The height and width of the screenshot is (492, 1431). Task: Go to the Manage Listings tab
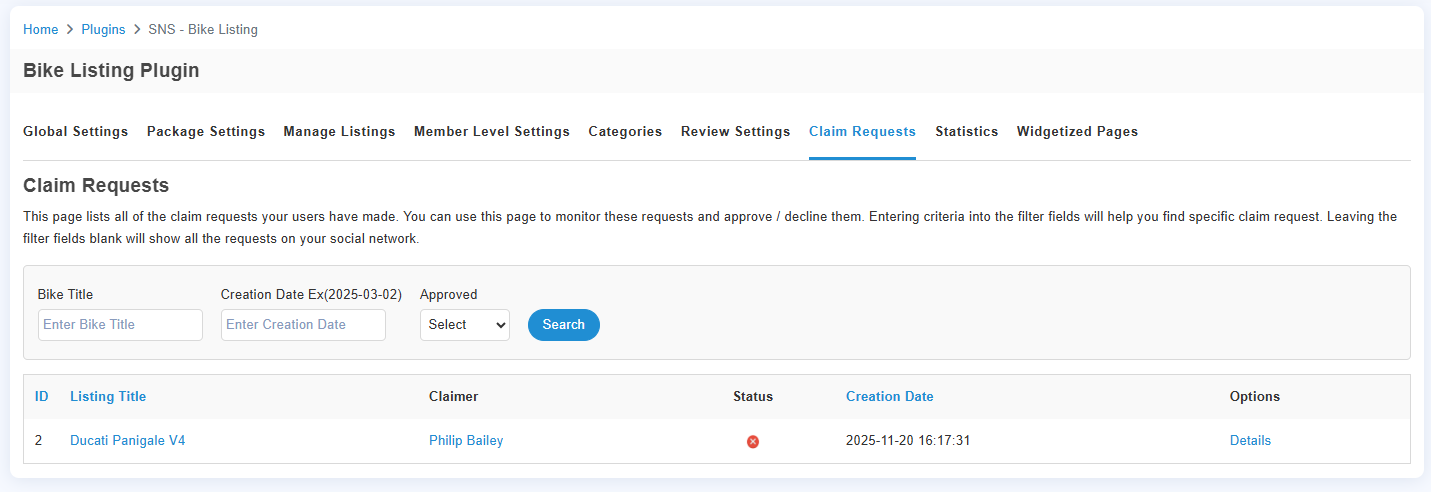click(x=339, y=131)
